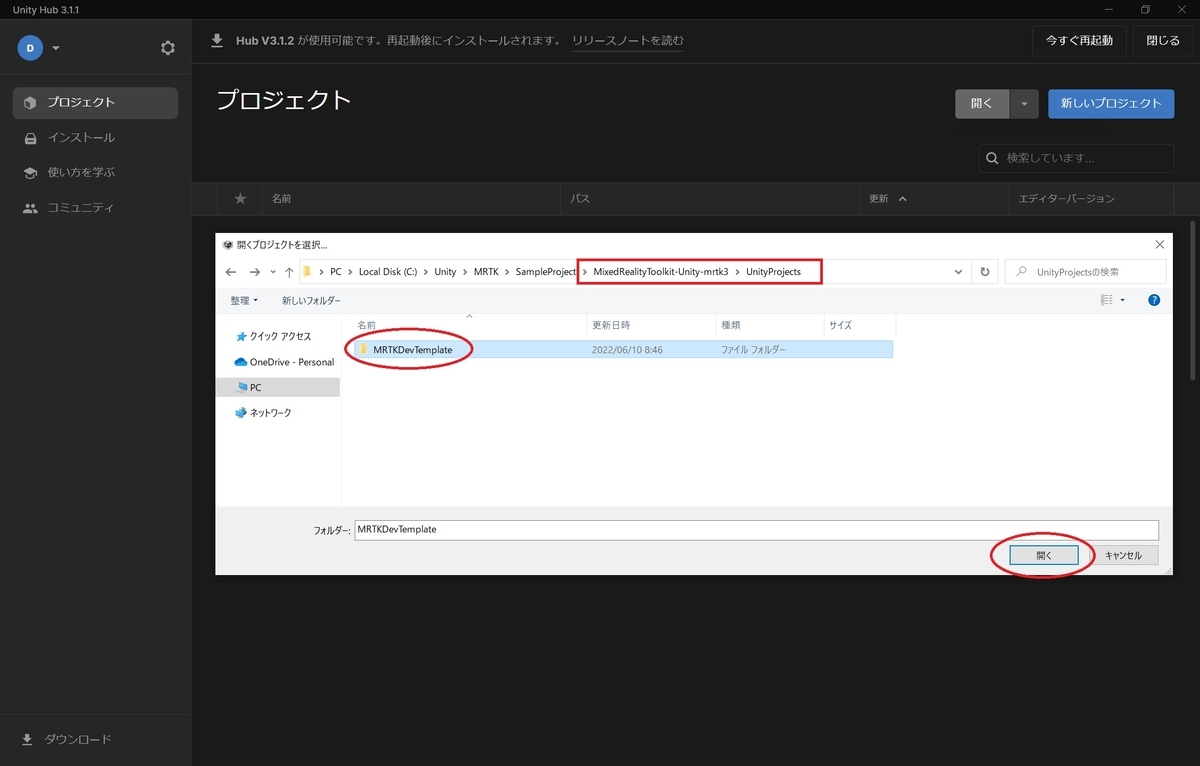Click Unity breadcrumb segment

coord(445,272)
